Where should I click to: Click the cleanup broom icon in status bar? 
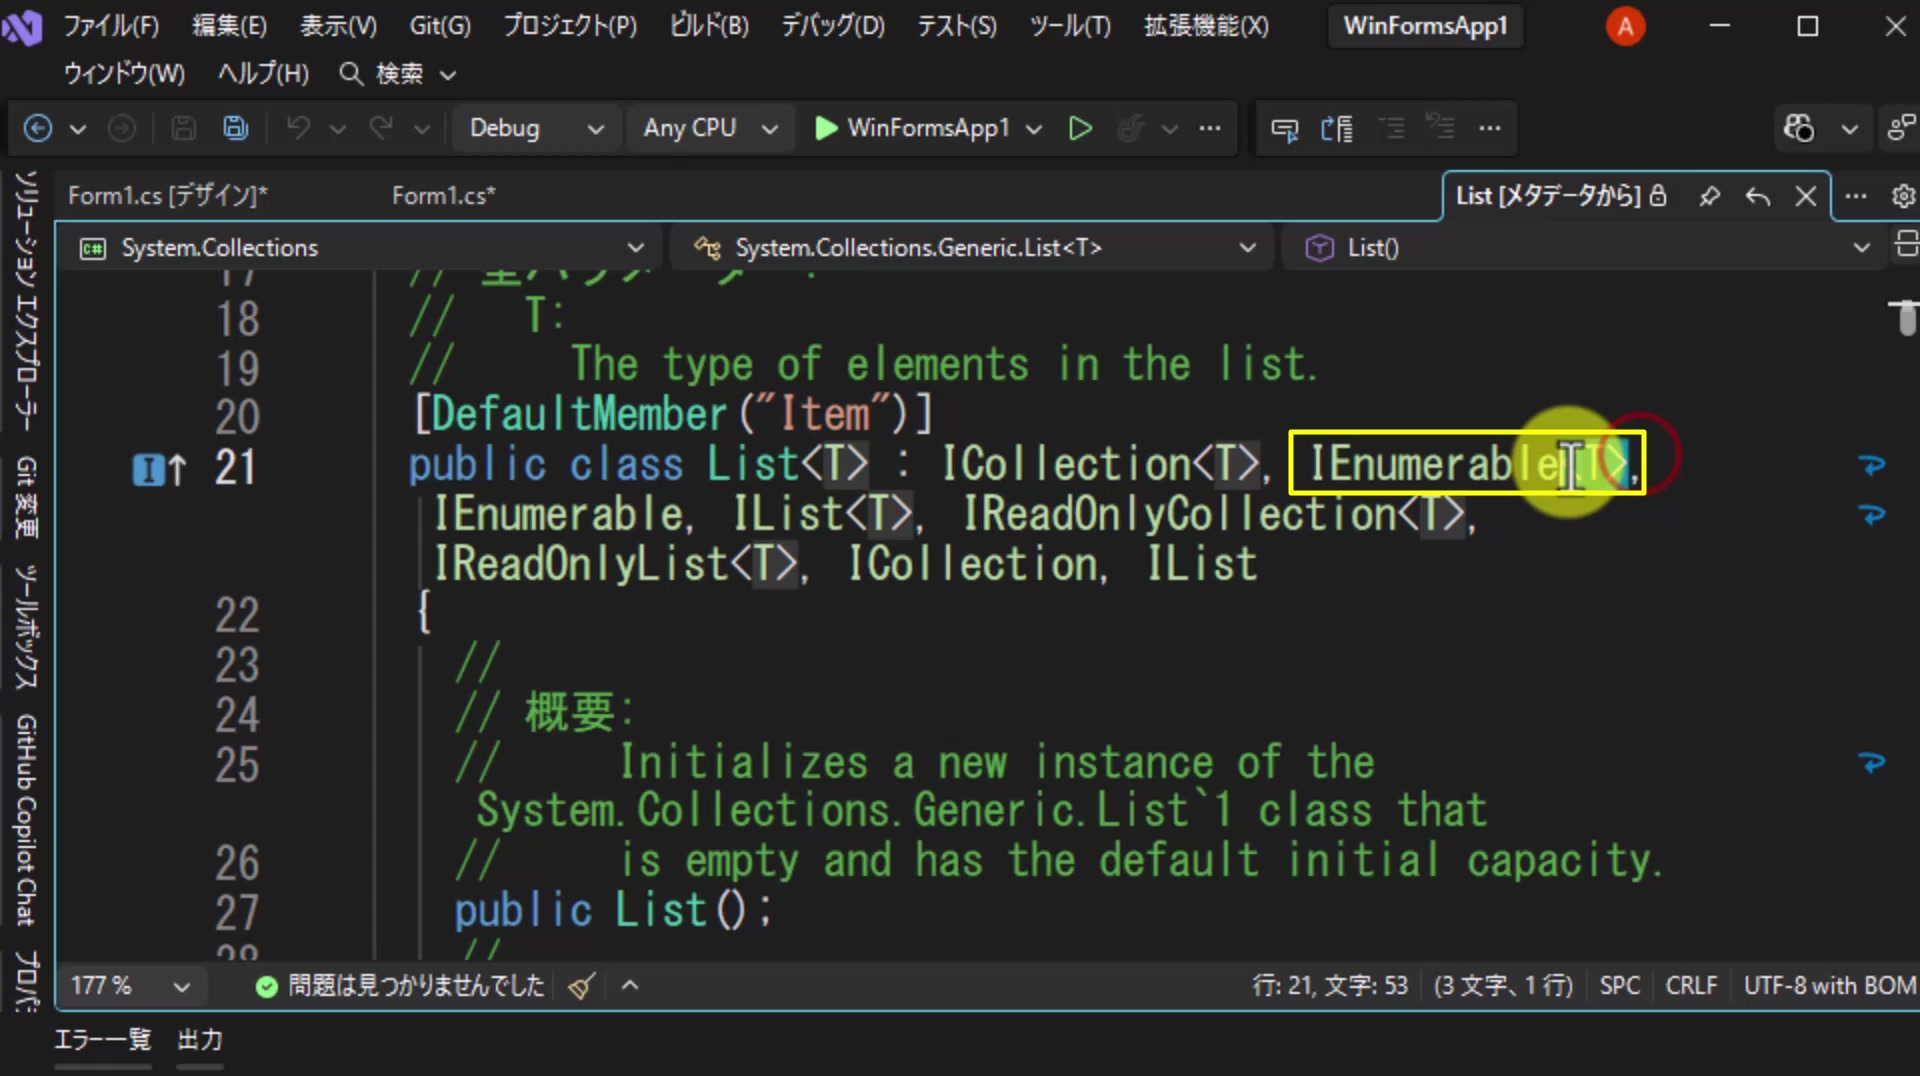tap(582, 986)
